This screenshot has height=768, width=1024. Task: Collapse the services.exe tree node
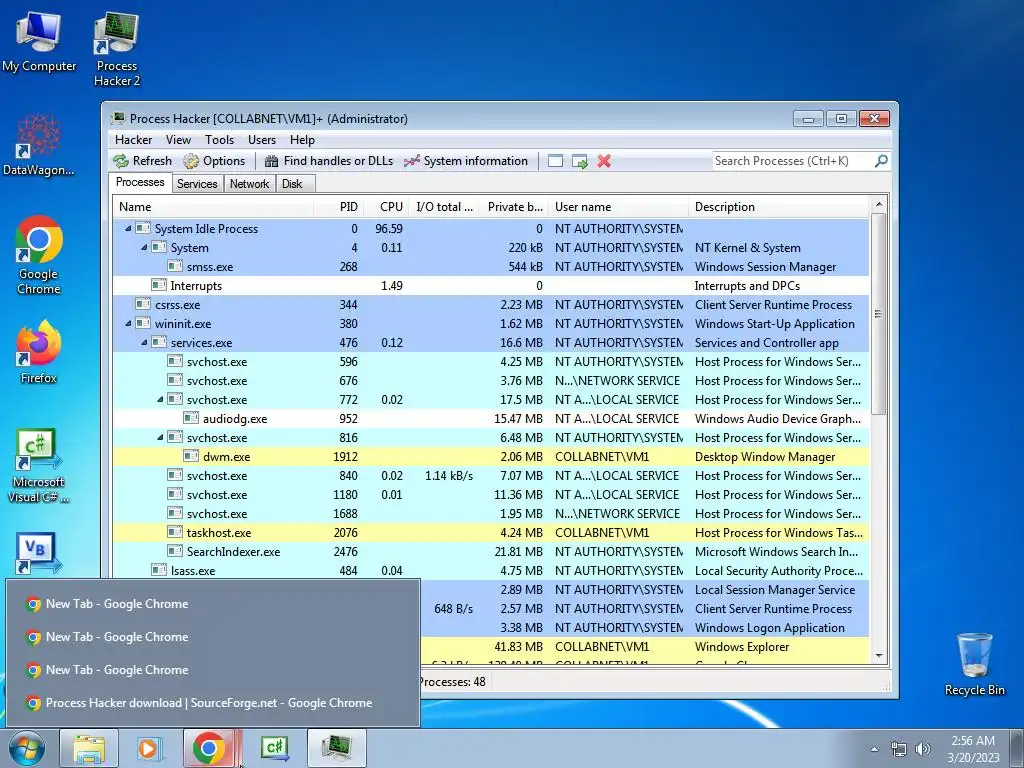(x=144, y=343)
